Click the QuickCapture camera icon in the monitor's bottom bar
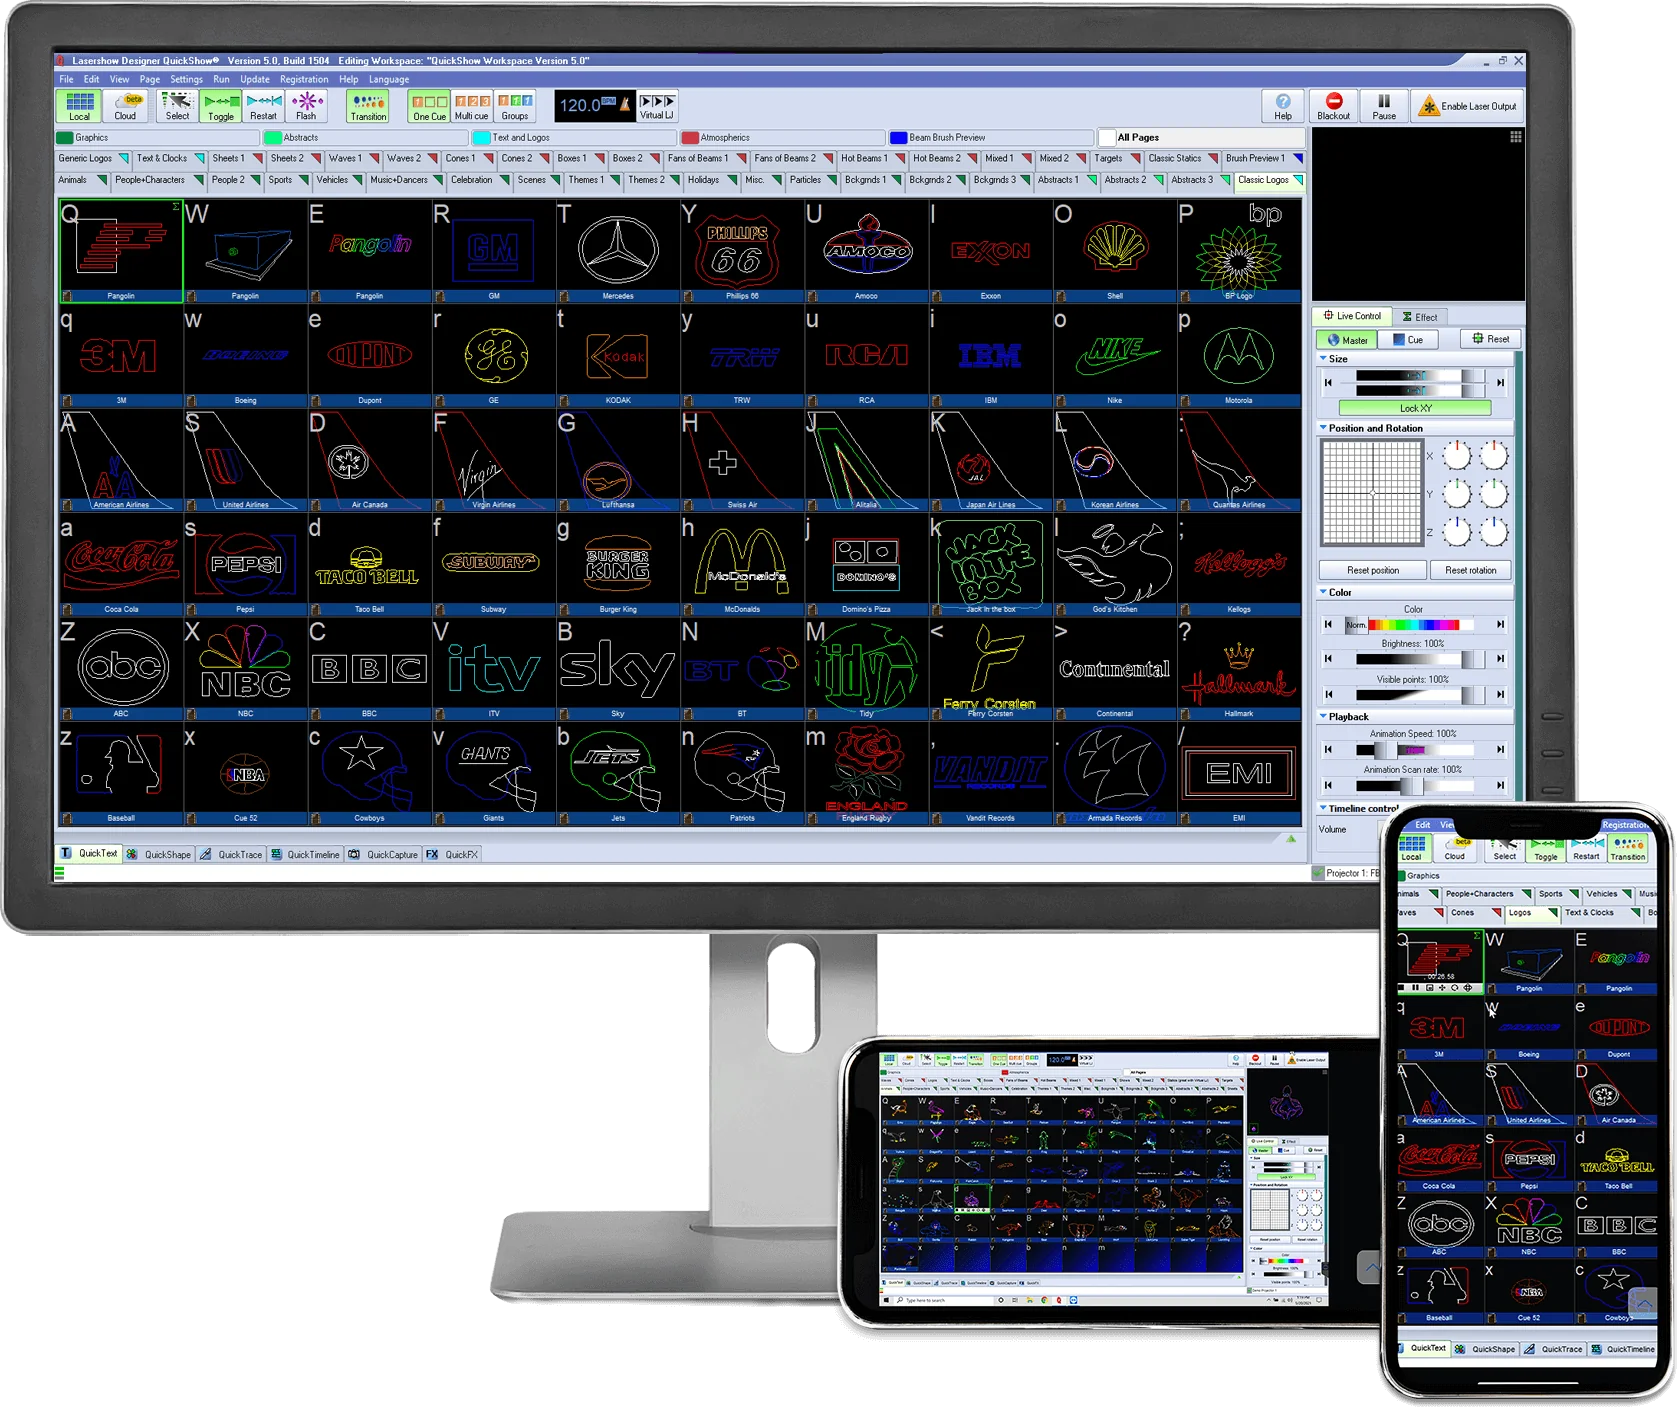1679x1409 pixels. point(354,854)
